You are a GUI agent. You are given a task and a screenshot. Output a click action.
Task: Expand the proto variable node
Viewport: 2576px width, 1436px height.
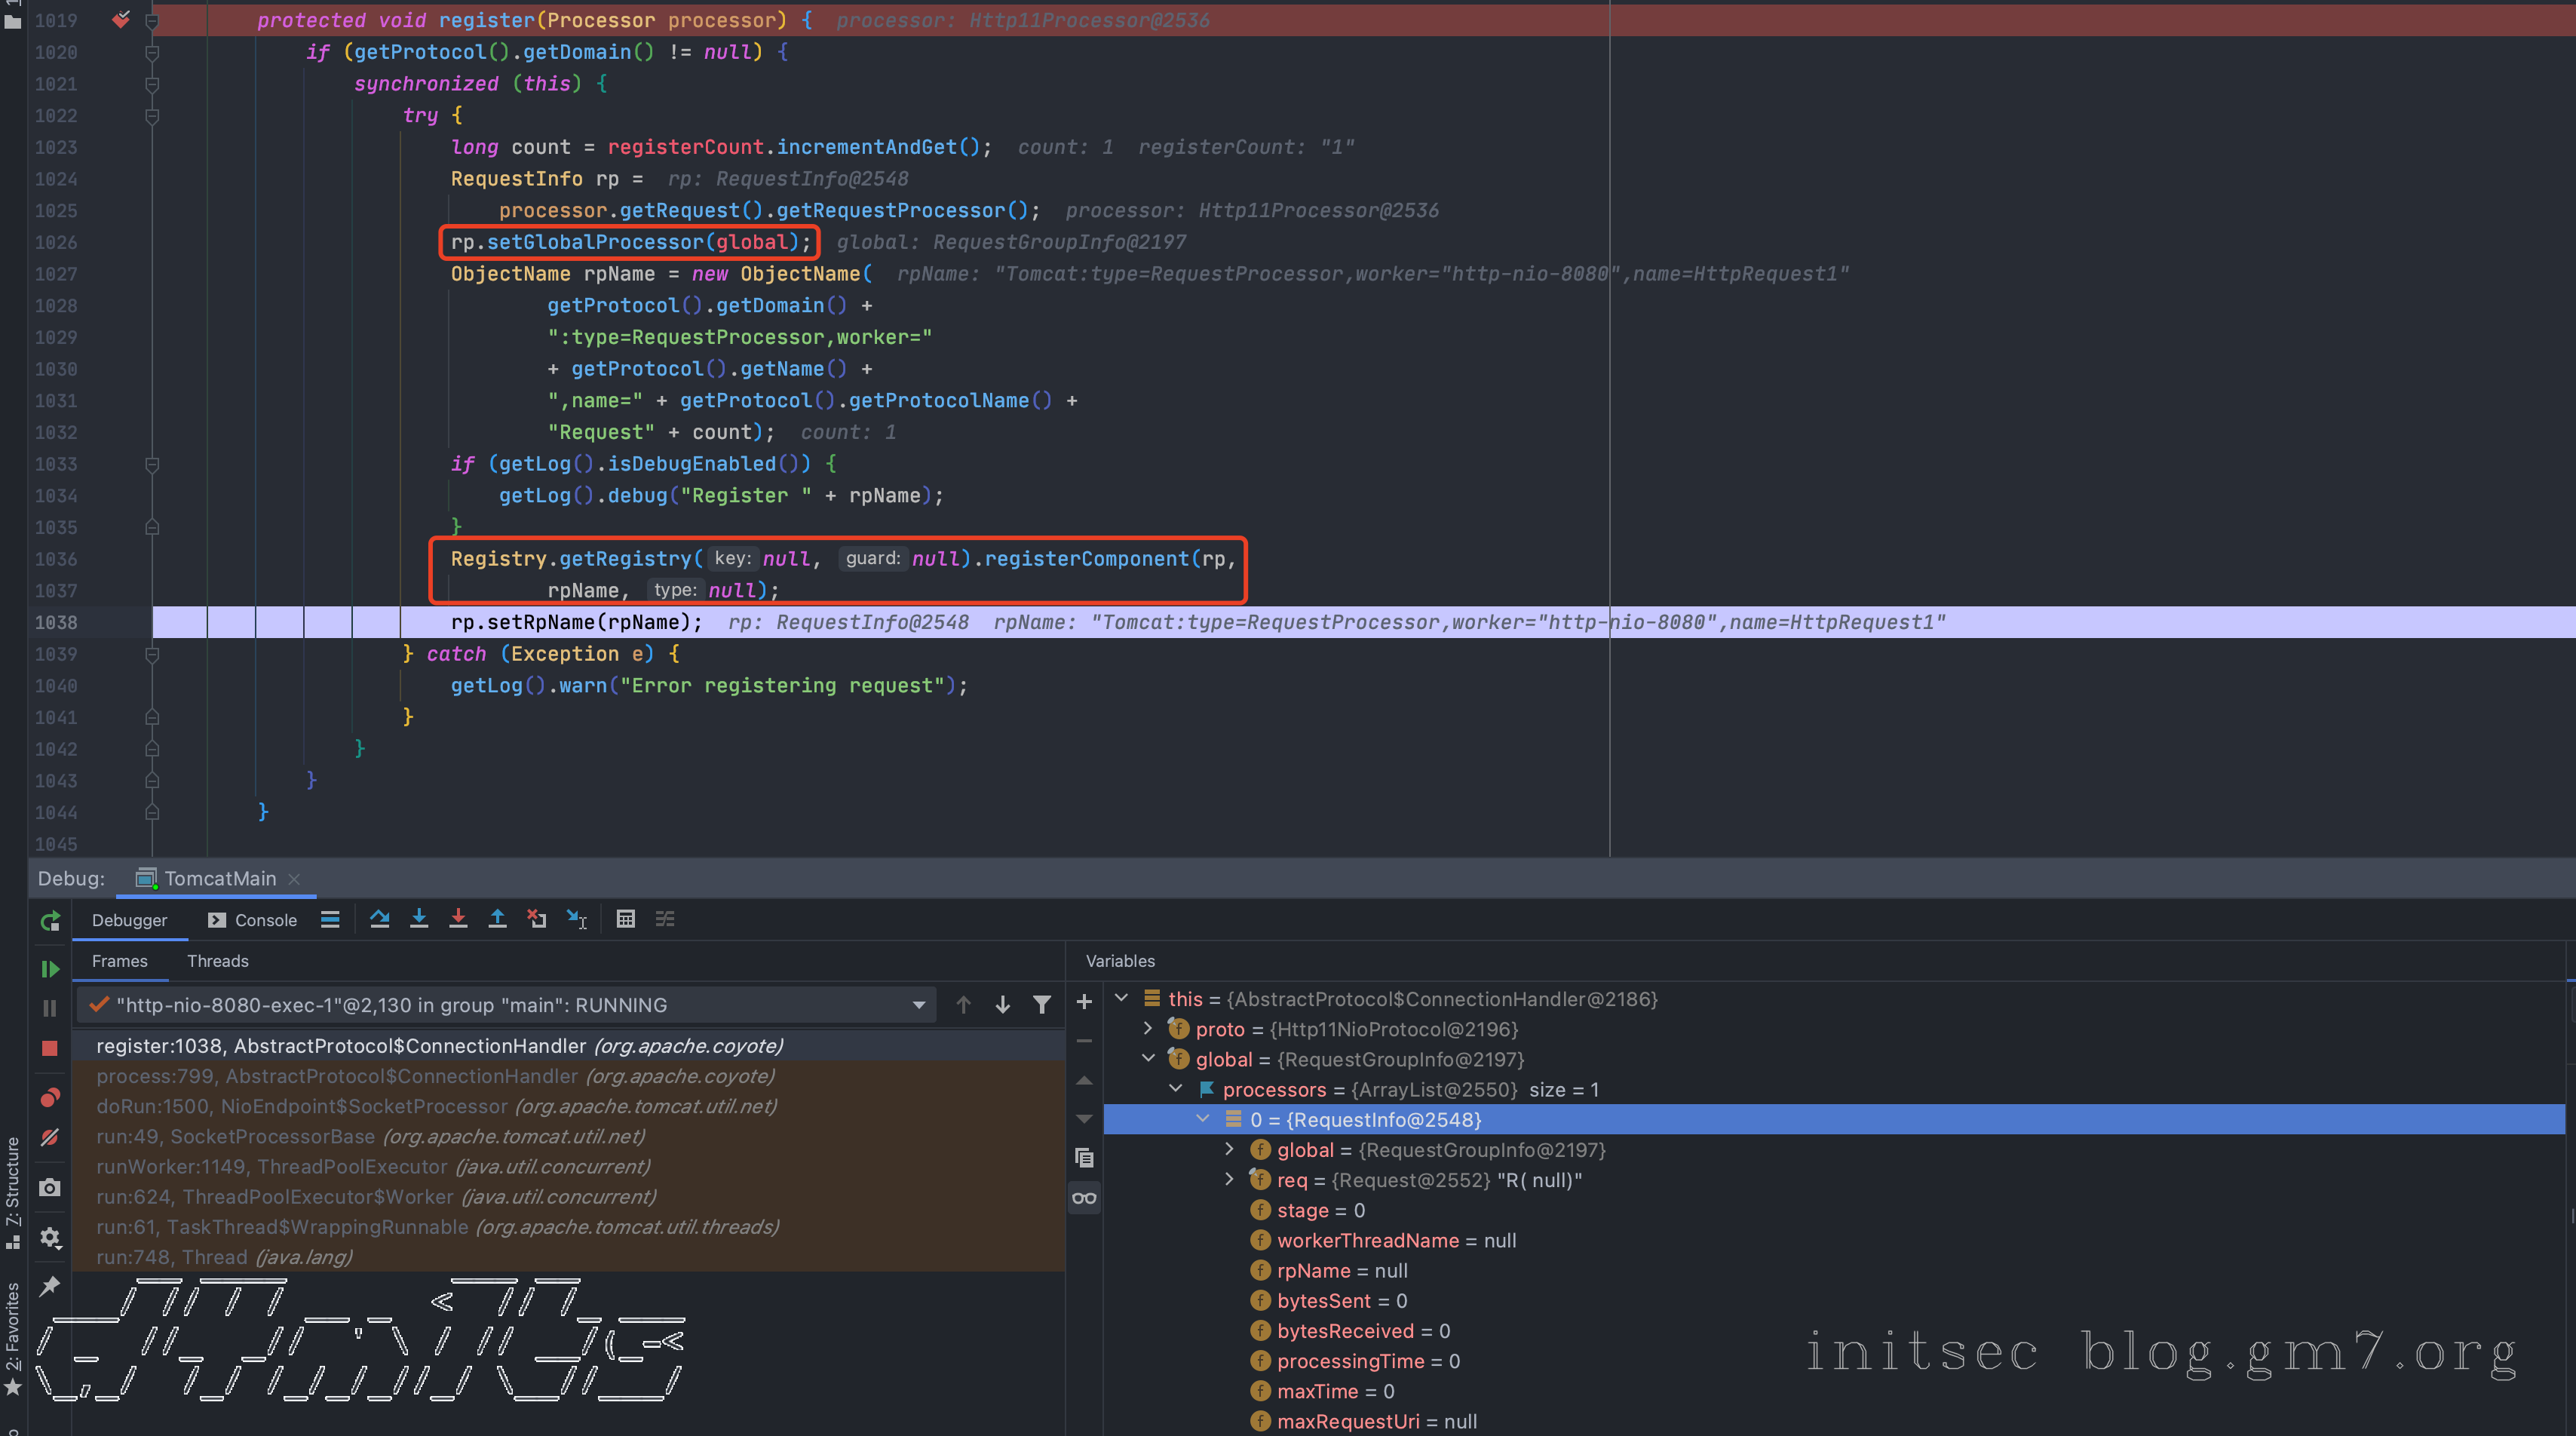click(1148, 1029)
